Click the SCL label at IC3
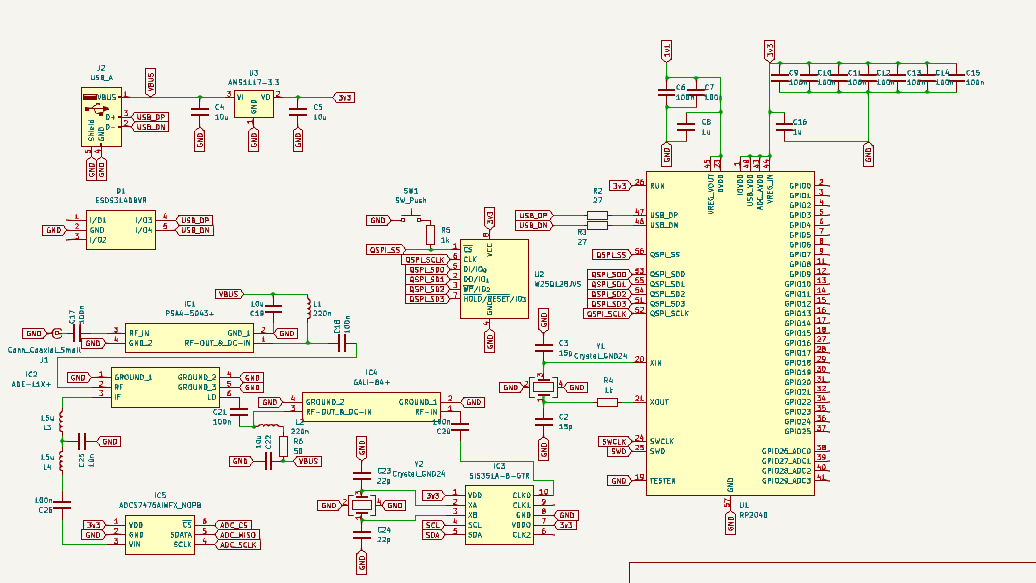 [x=433, y=525]
